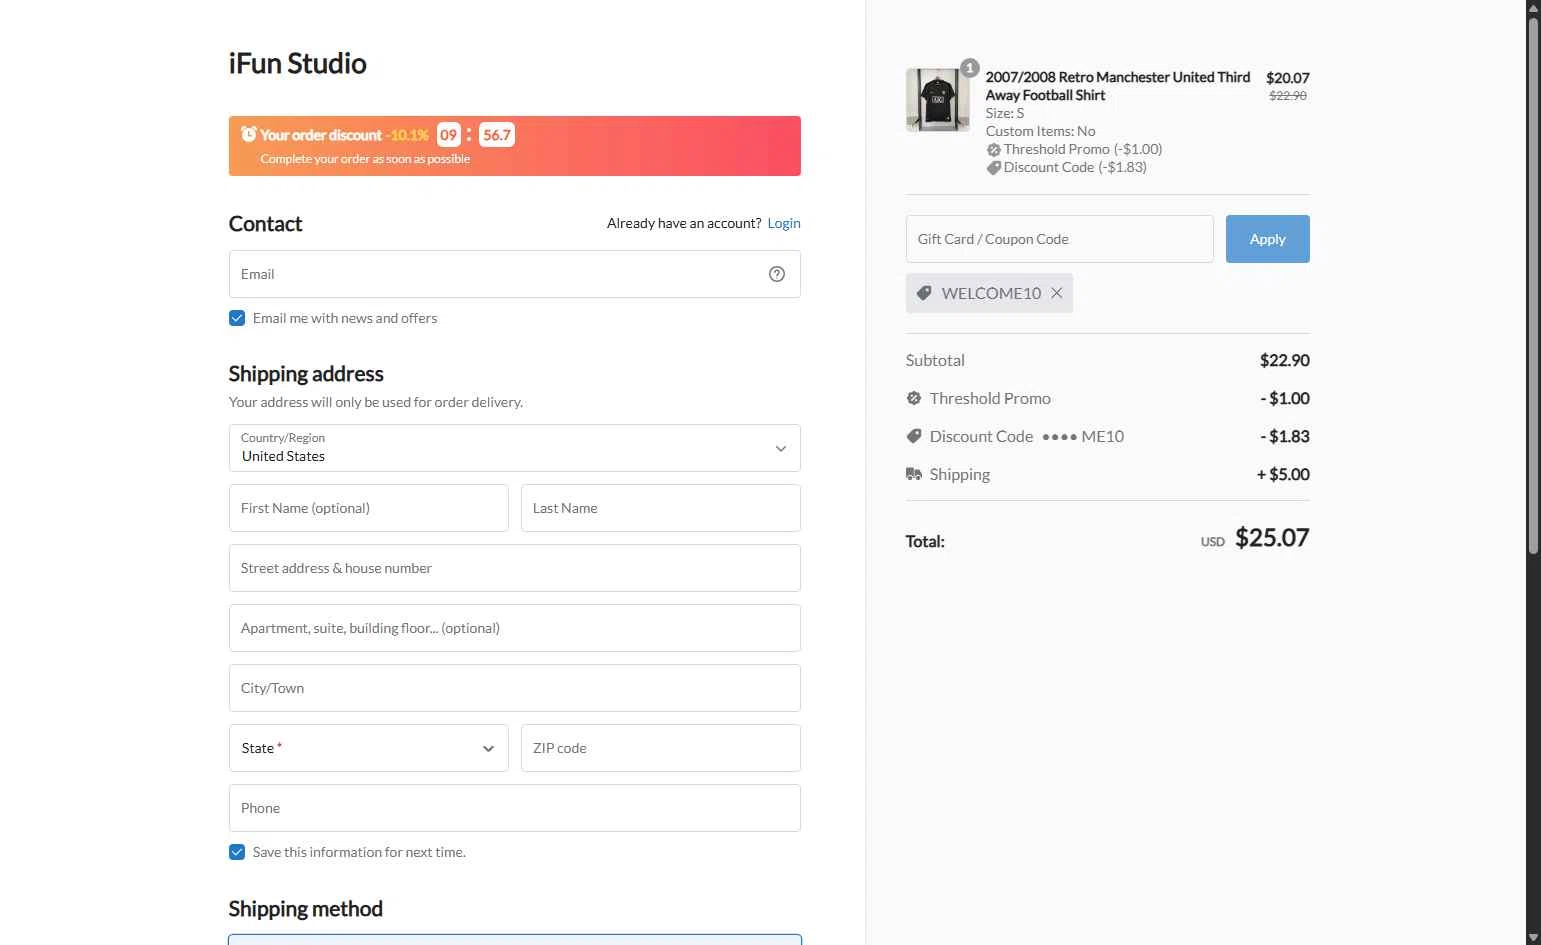1541x945 pixels.
Task: Focus the ZIP code field
Action: pos(661,748)
